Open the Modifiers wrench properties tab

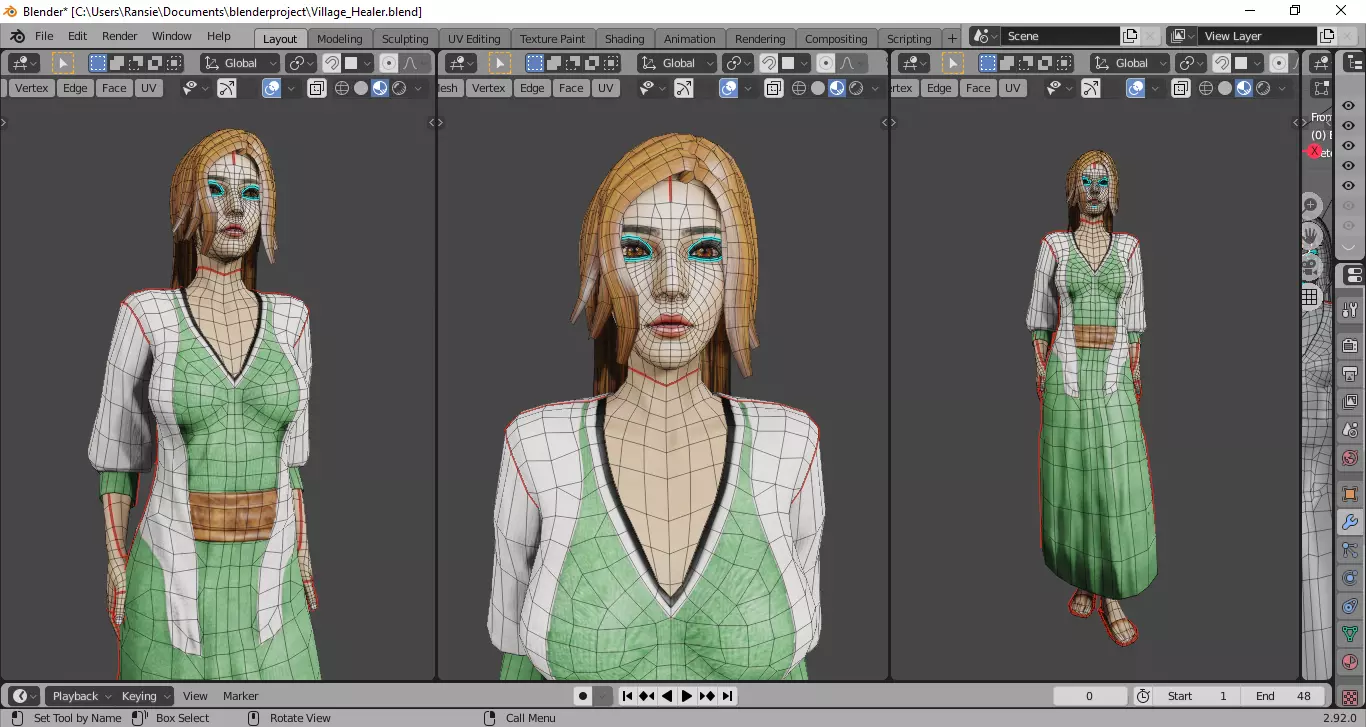1350,522
